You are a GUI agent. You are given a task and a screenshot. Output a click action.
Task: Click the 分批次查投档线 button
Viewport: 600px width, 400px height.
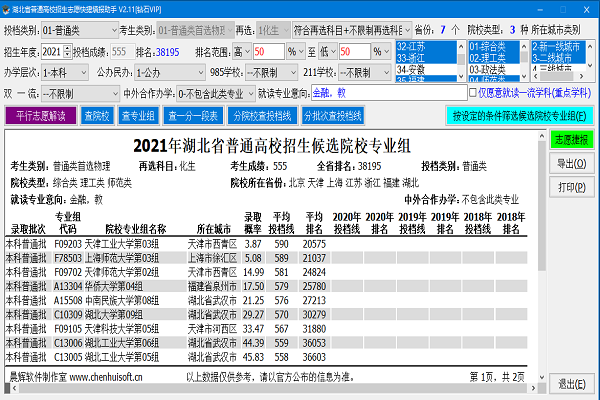(x=333, y=116)
